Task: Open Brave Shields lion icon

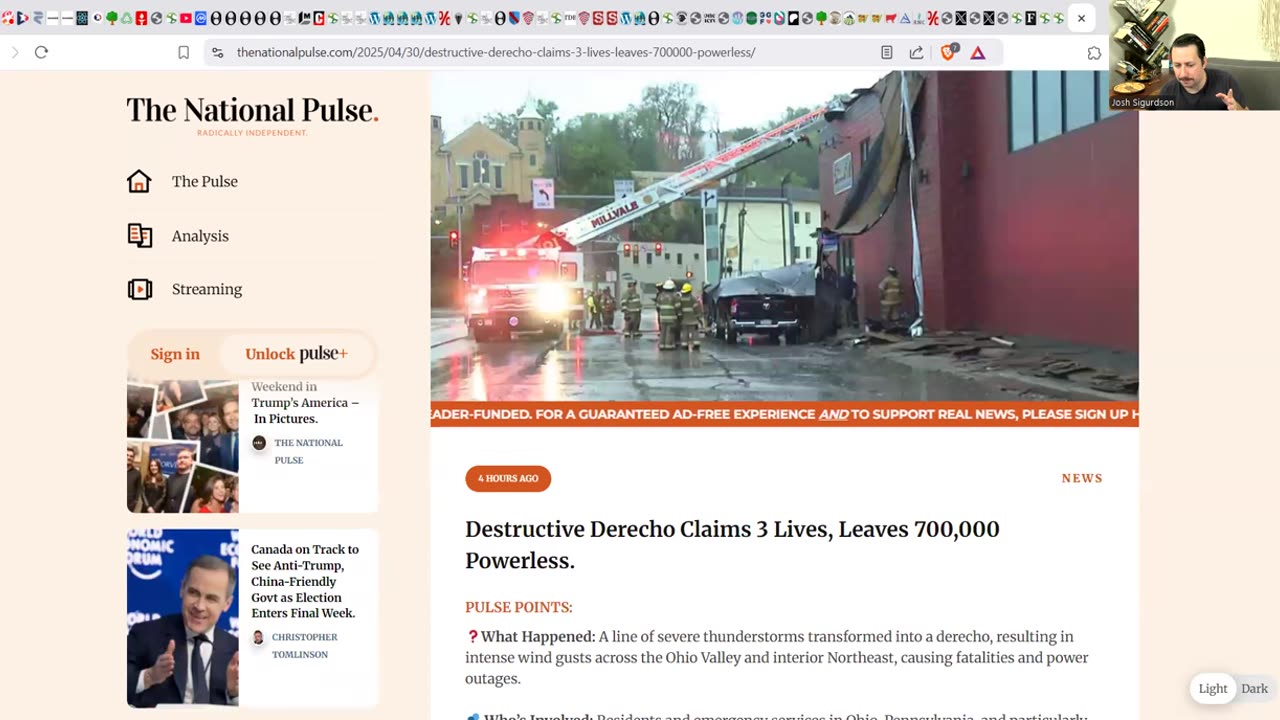Action: (948, 52)
